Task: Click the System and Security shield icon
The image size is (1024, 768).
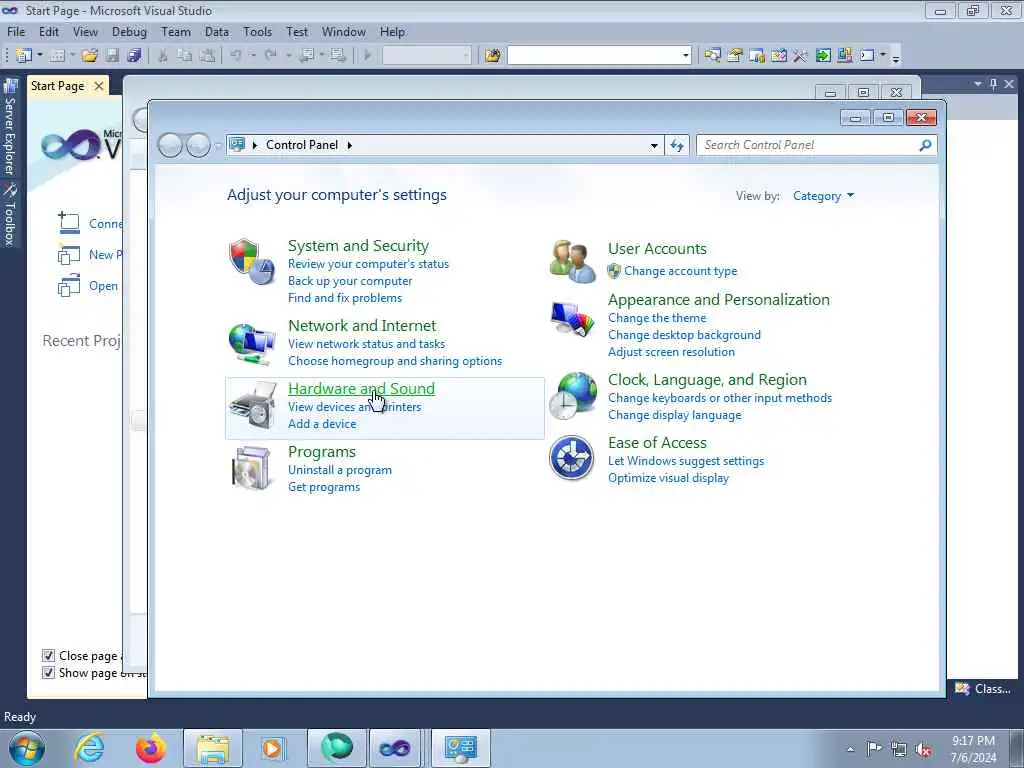Action: [x=252, y=261]
